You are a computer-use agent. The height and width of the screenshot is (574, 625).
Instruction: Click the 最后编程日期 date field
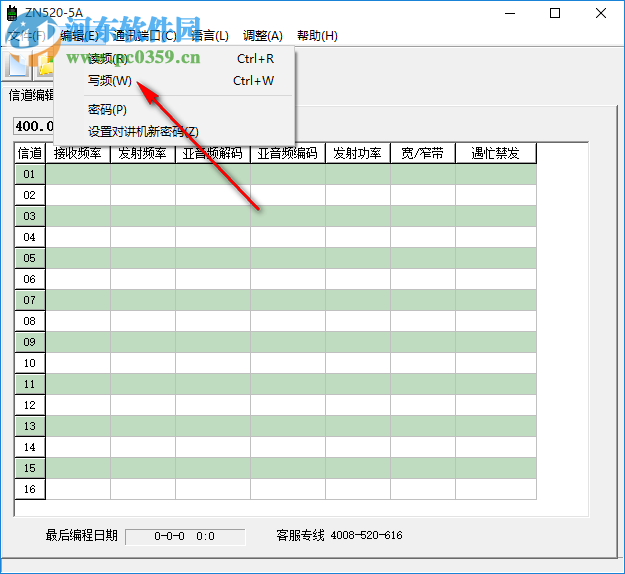point(185,537)
